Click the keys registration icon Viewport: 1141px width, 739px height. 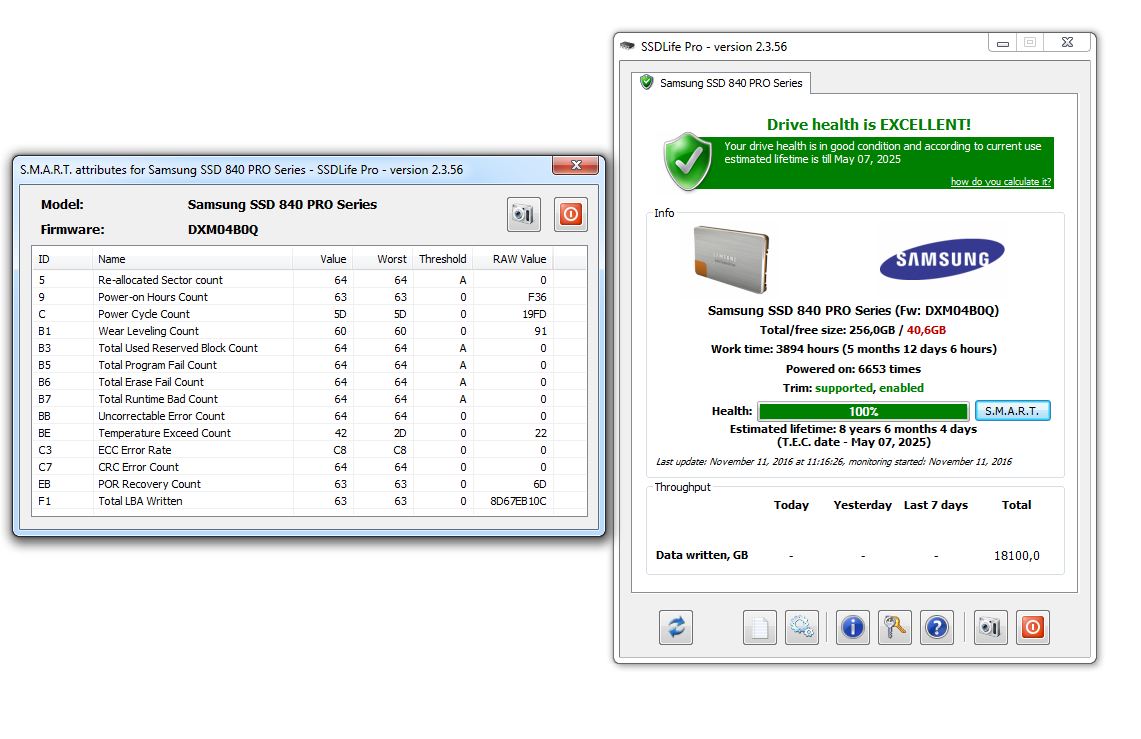tap(894, 627)
